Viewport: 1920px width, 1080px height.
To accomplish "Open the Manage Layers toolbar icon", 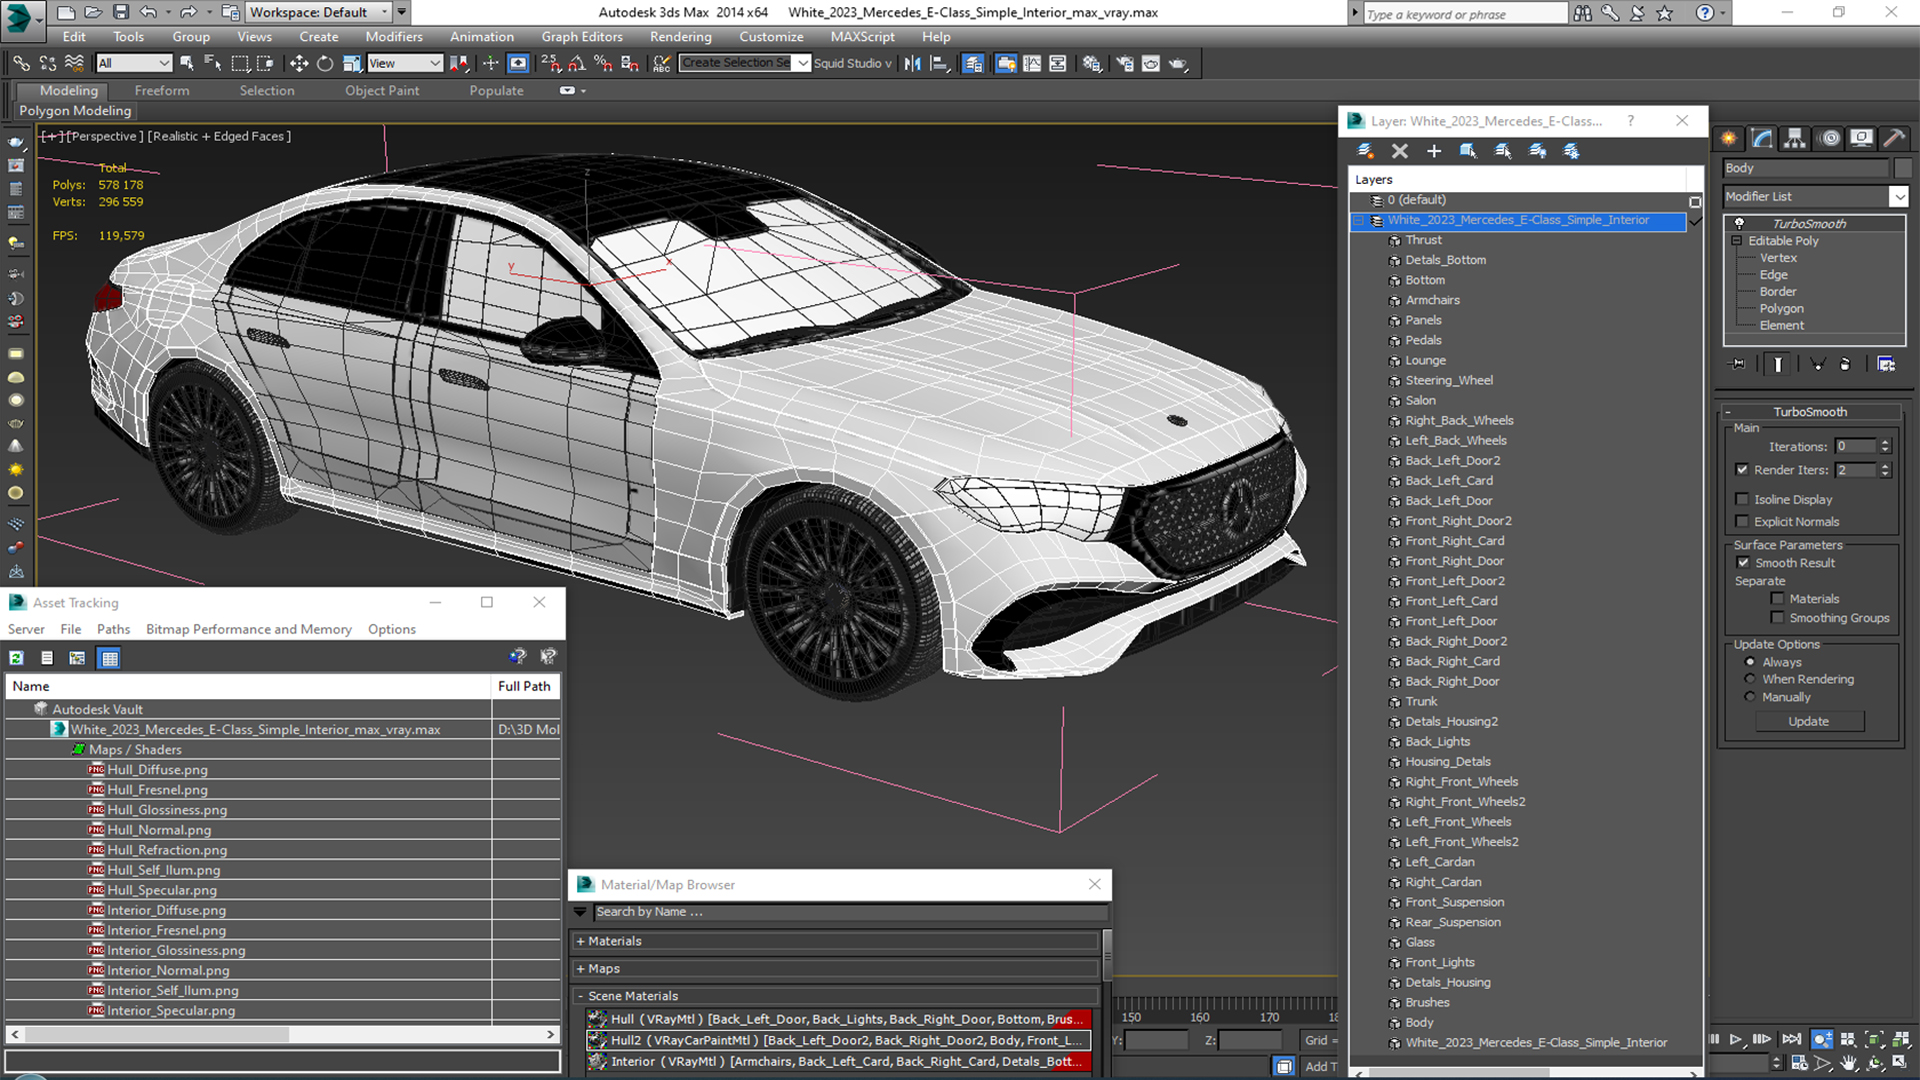I will point(973,63).
